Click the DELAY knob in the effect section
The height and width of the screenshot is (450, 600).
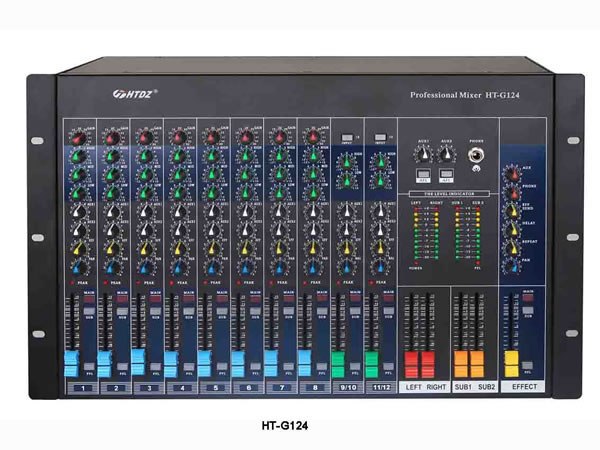[x=512, y=230]
